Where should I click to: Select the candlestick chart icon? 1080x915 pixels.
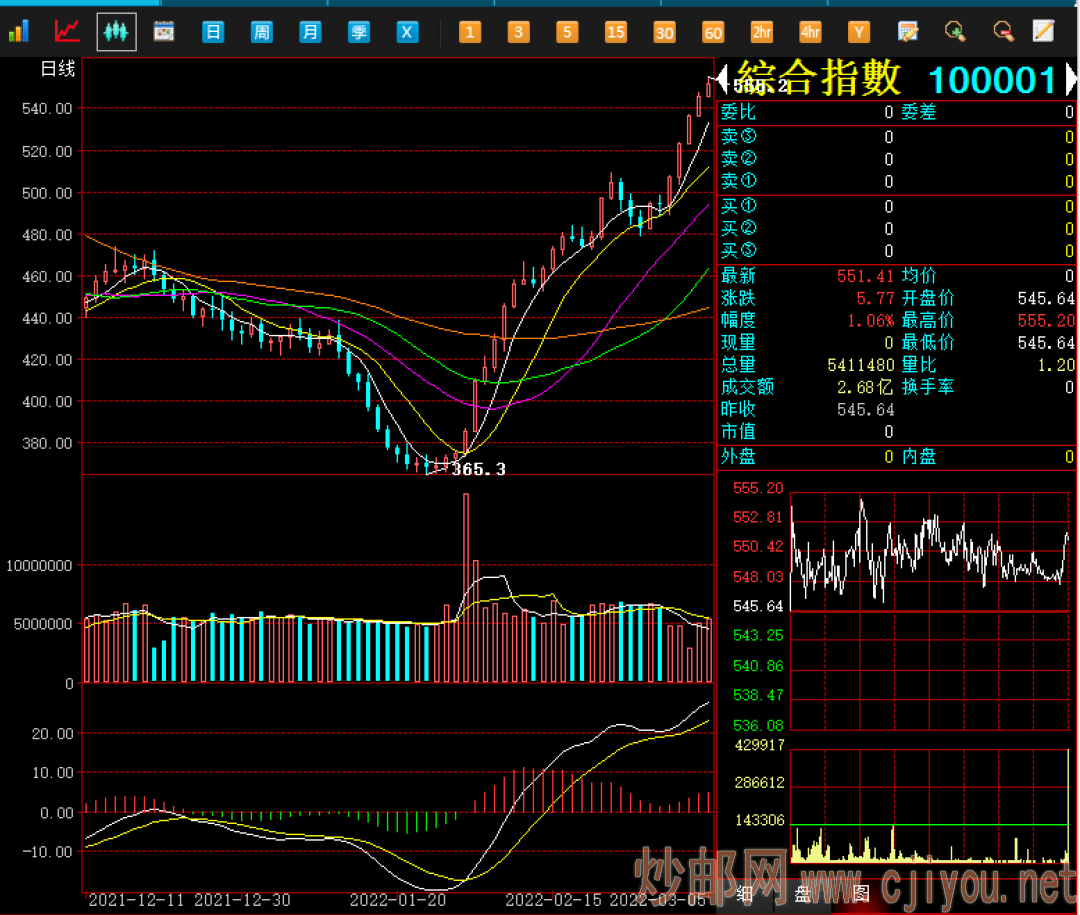point(116,32)
